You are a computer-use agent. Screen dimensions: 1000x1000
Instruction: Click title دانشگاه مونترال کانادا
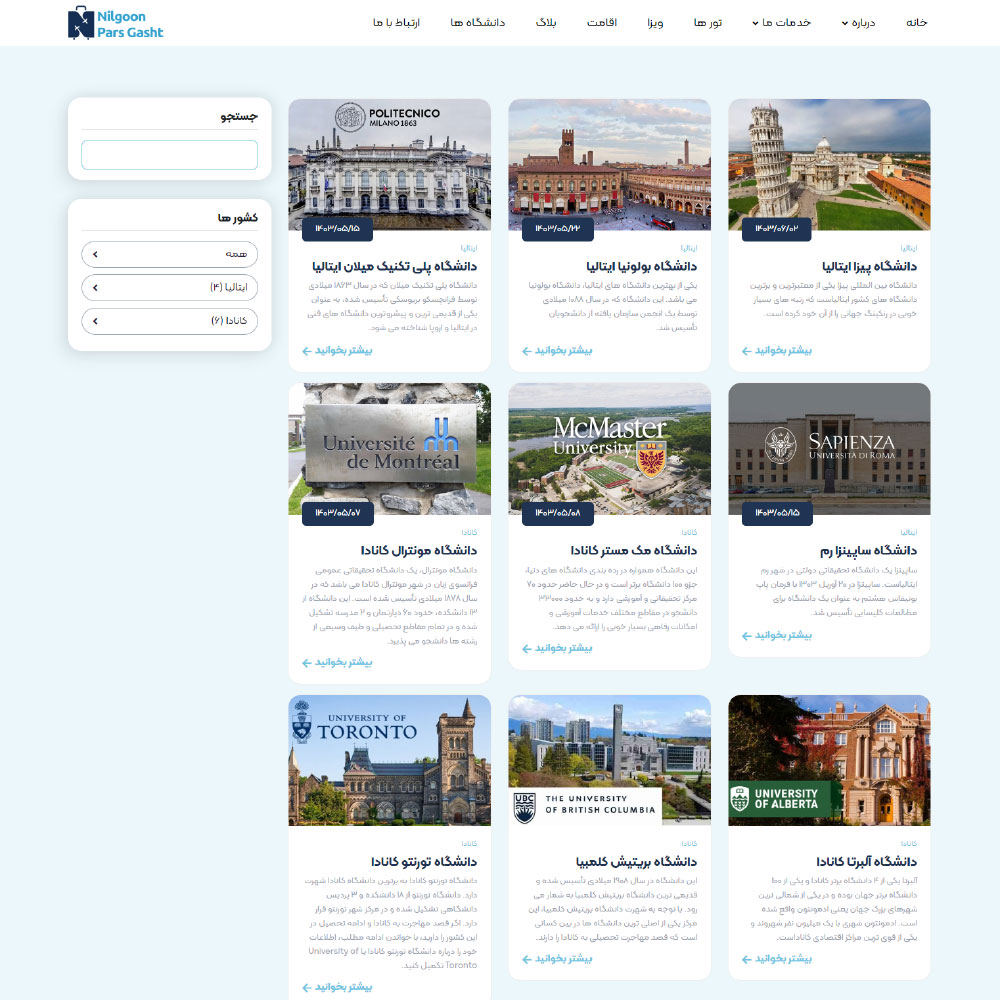pyautogui.click(x=418, y=550)
